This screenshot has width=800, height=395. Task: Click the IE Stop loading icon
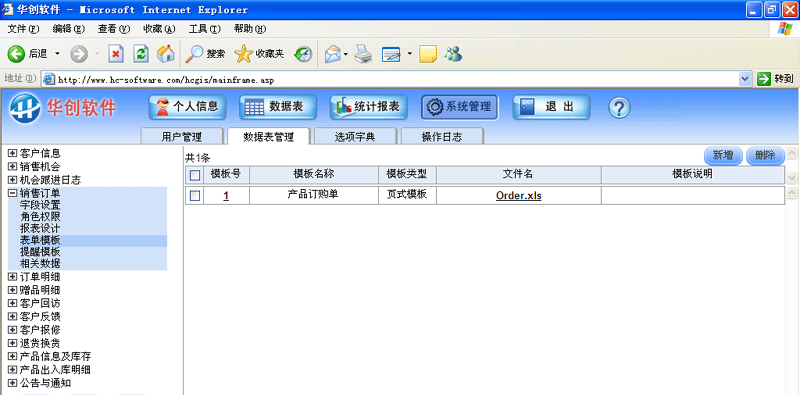(116, 54)
